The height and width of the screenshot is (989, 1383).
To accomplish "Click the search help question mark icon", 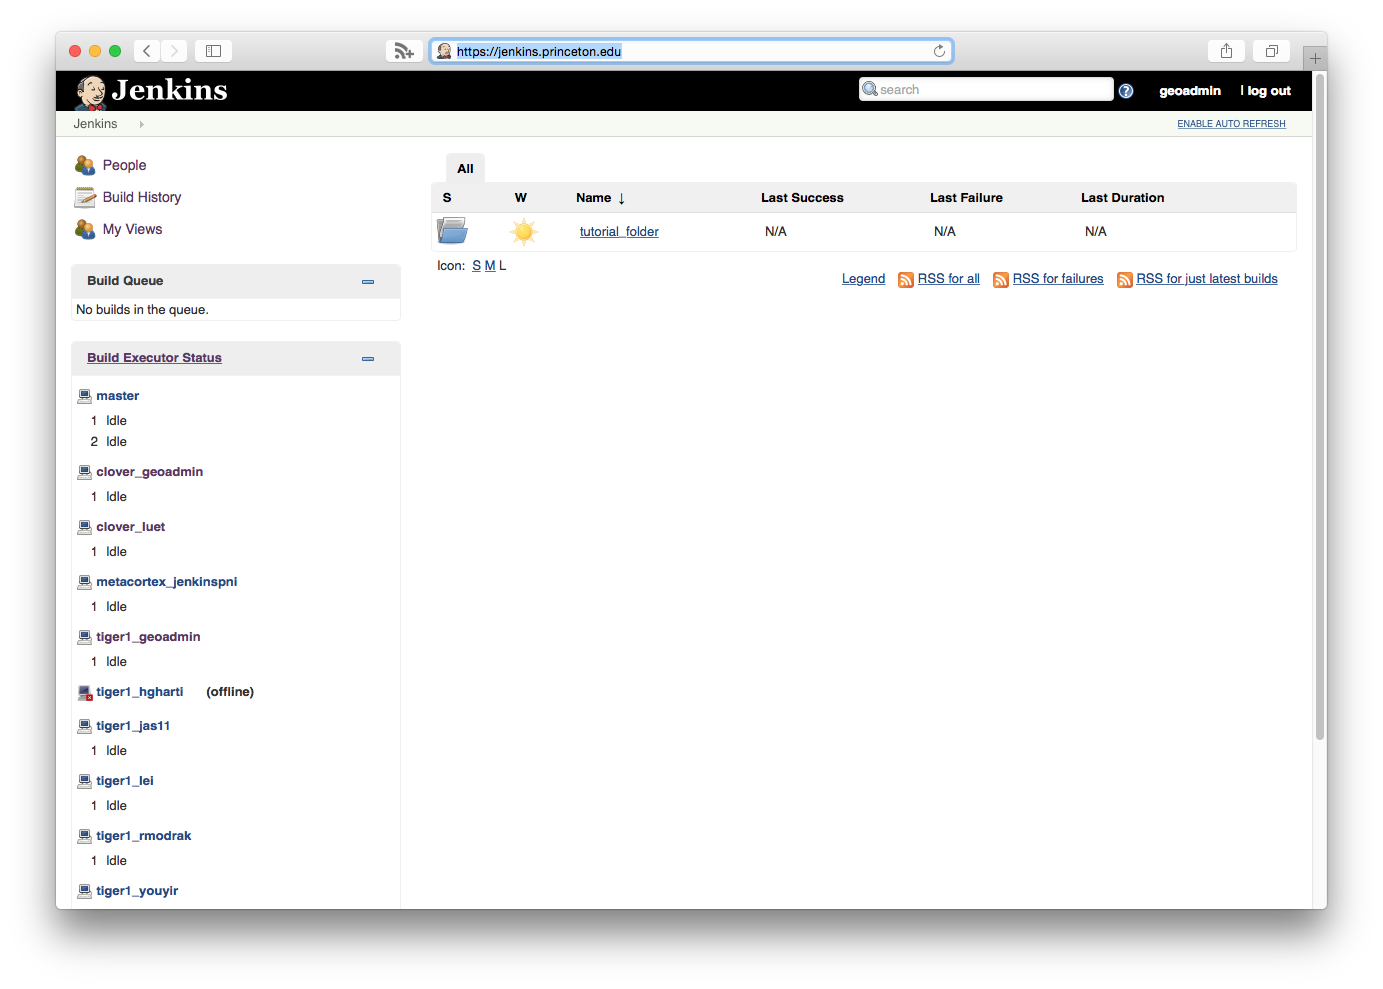I will [1126, 91].
